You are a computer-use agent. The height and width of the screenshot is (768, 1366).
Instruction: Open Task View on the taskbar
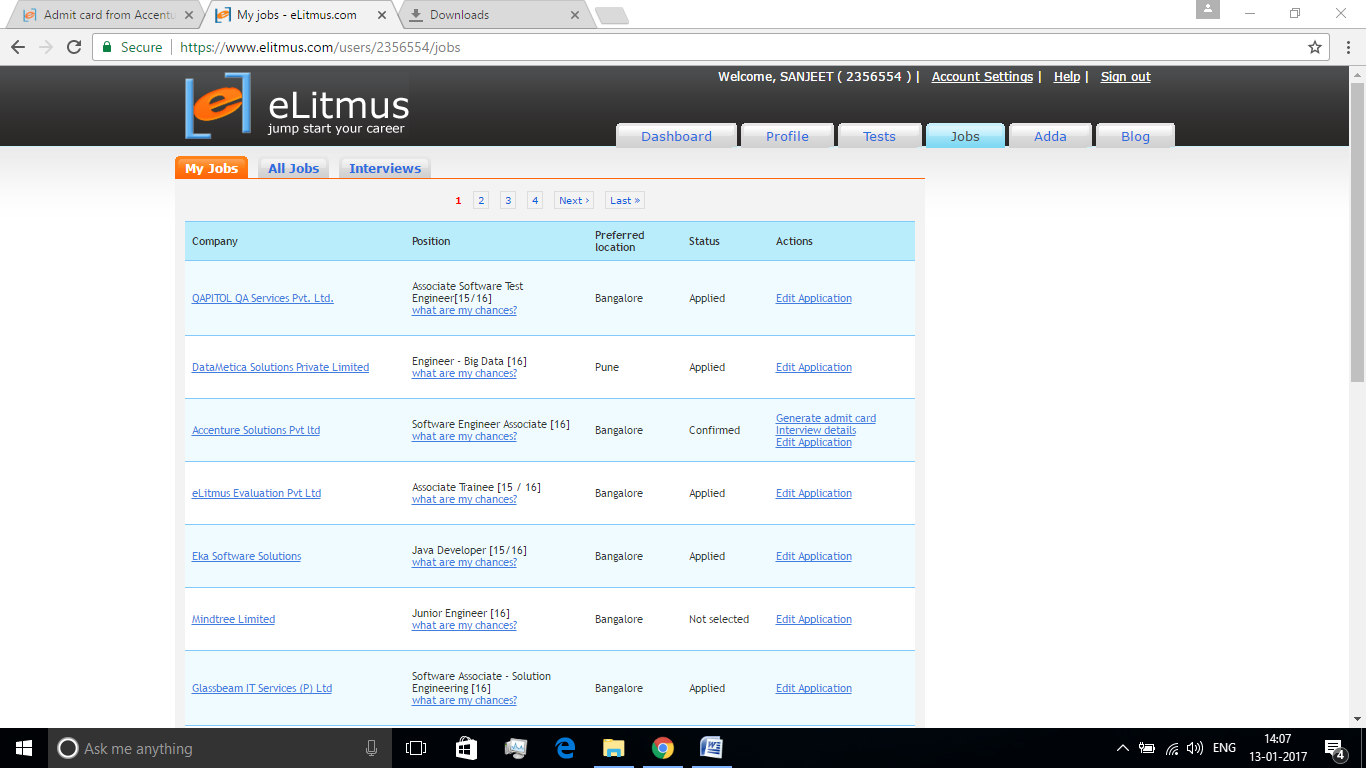coord(416,748)
